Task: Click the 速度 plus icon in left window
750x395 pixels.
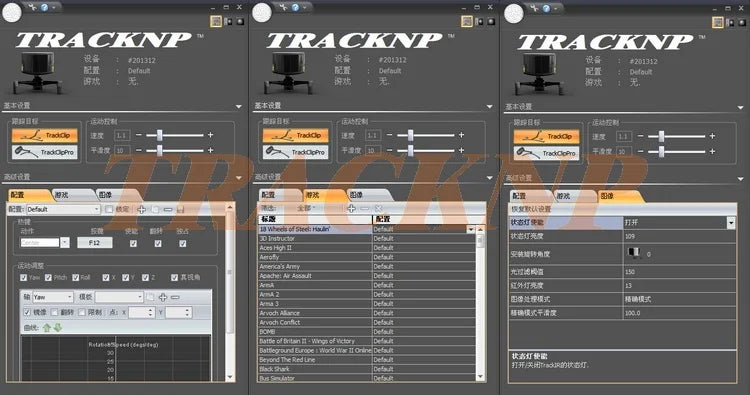Action: tap(210, 135)
